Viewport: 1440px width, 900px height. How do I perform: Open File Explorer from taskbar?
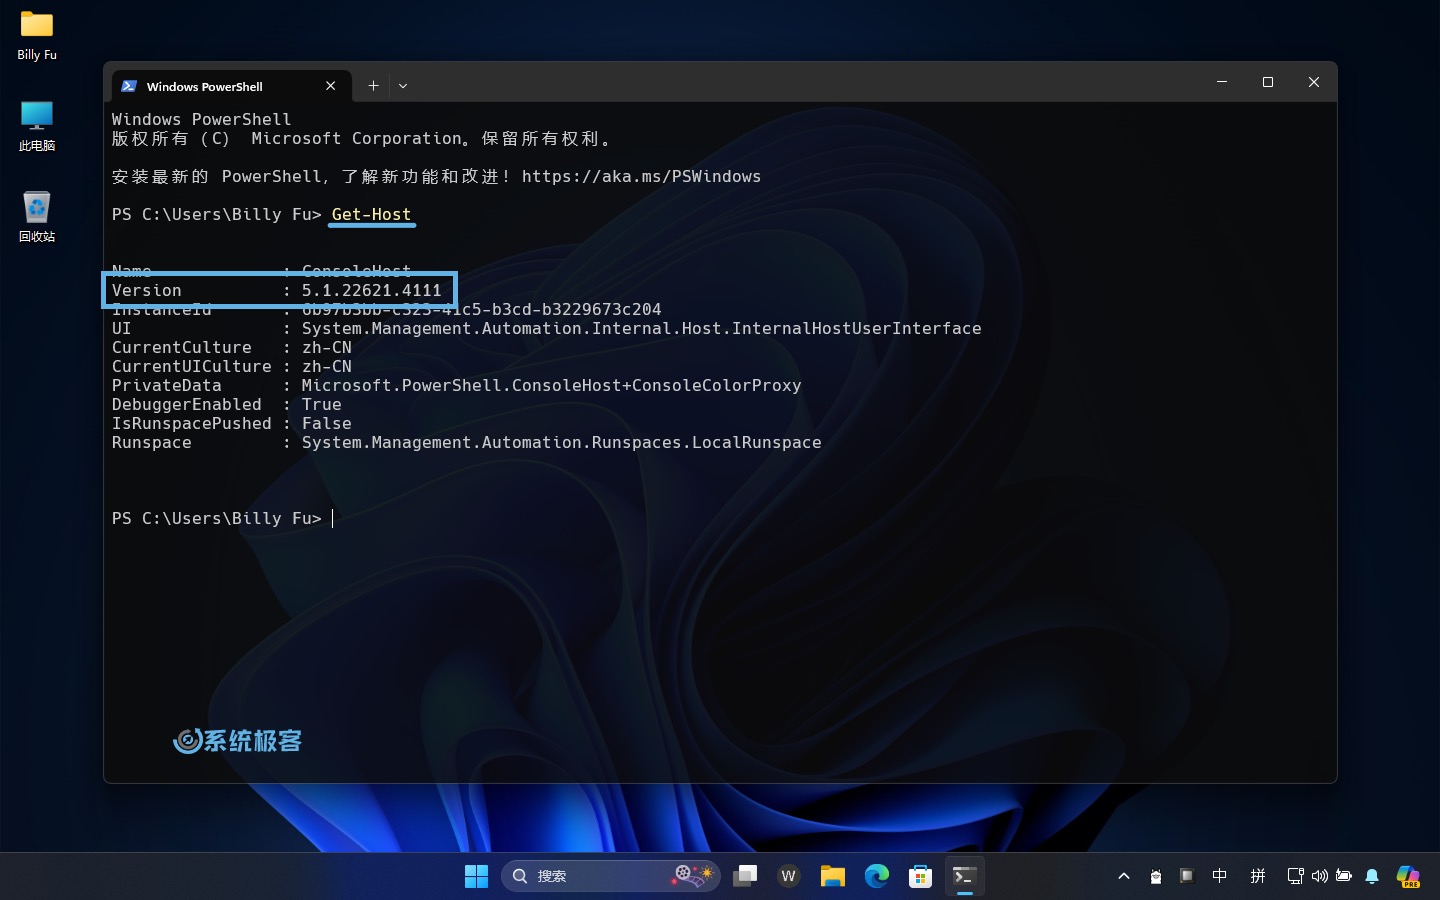[833, 876]
